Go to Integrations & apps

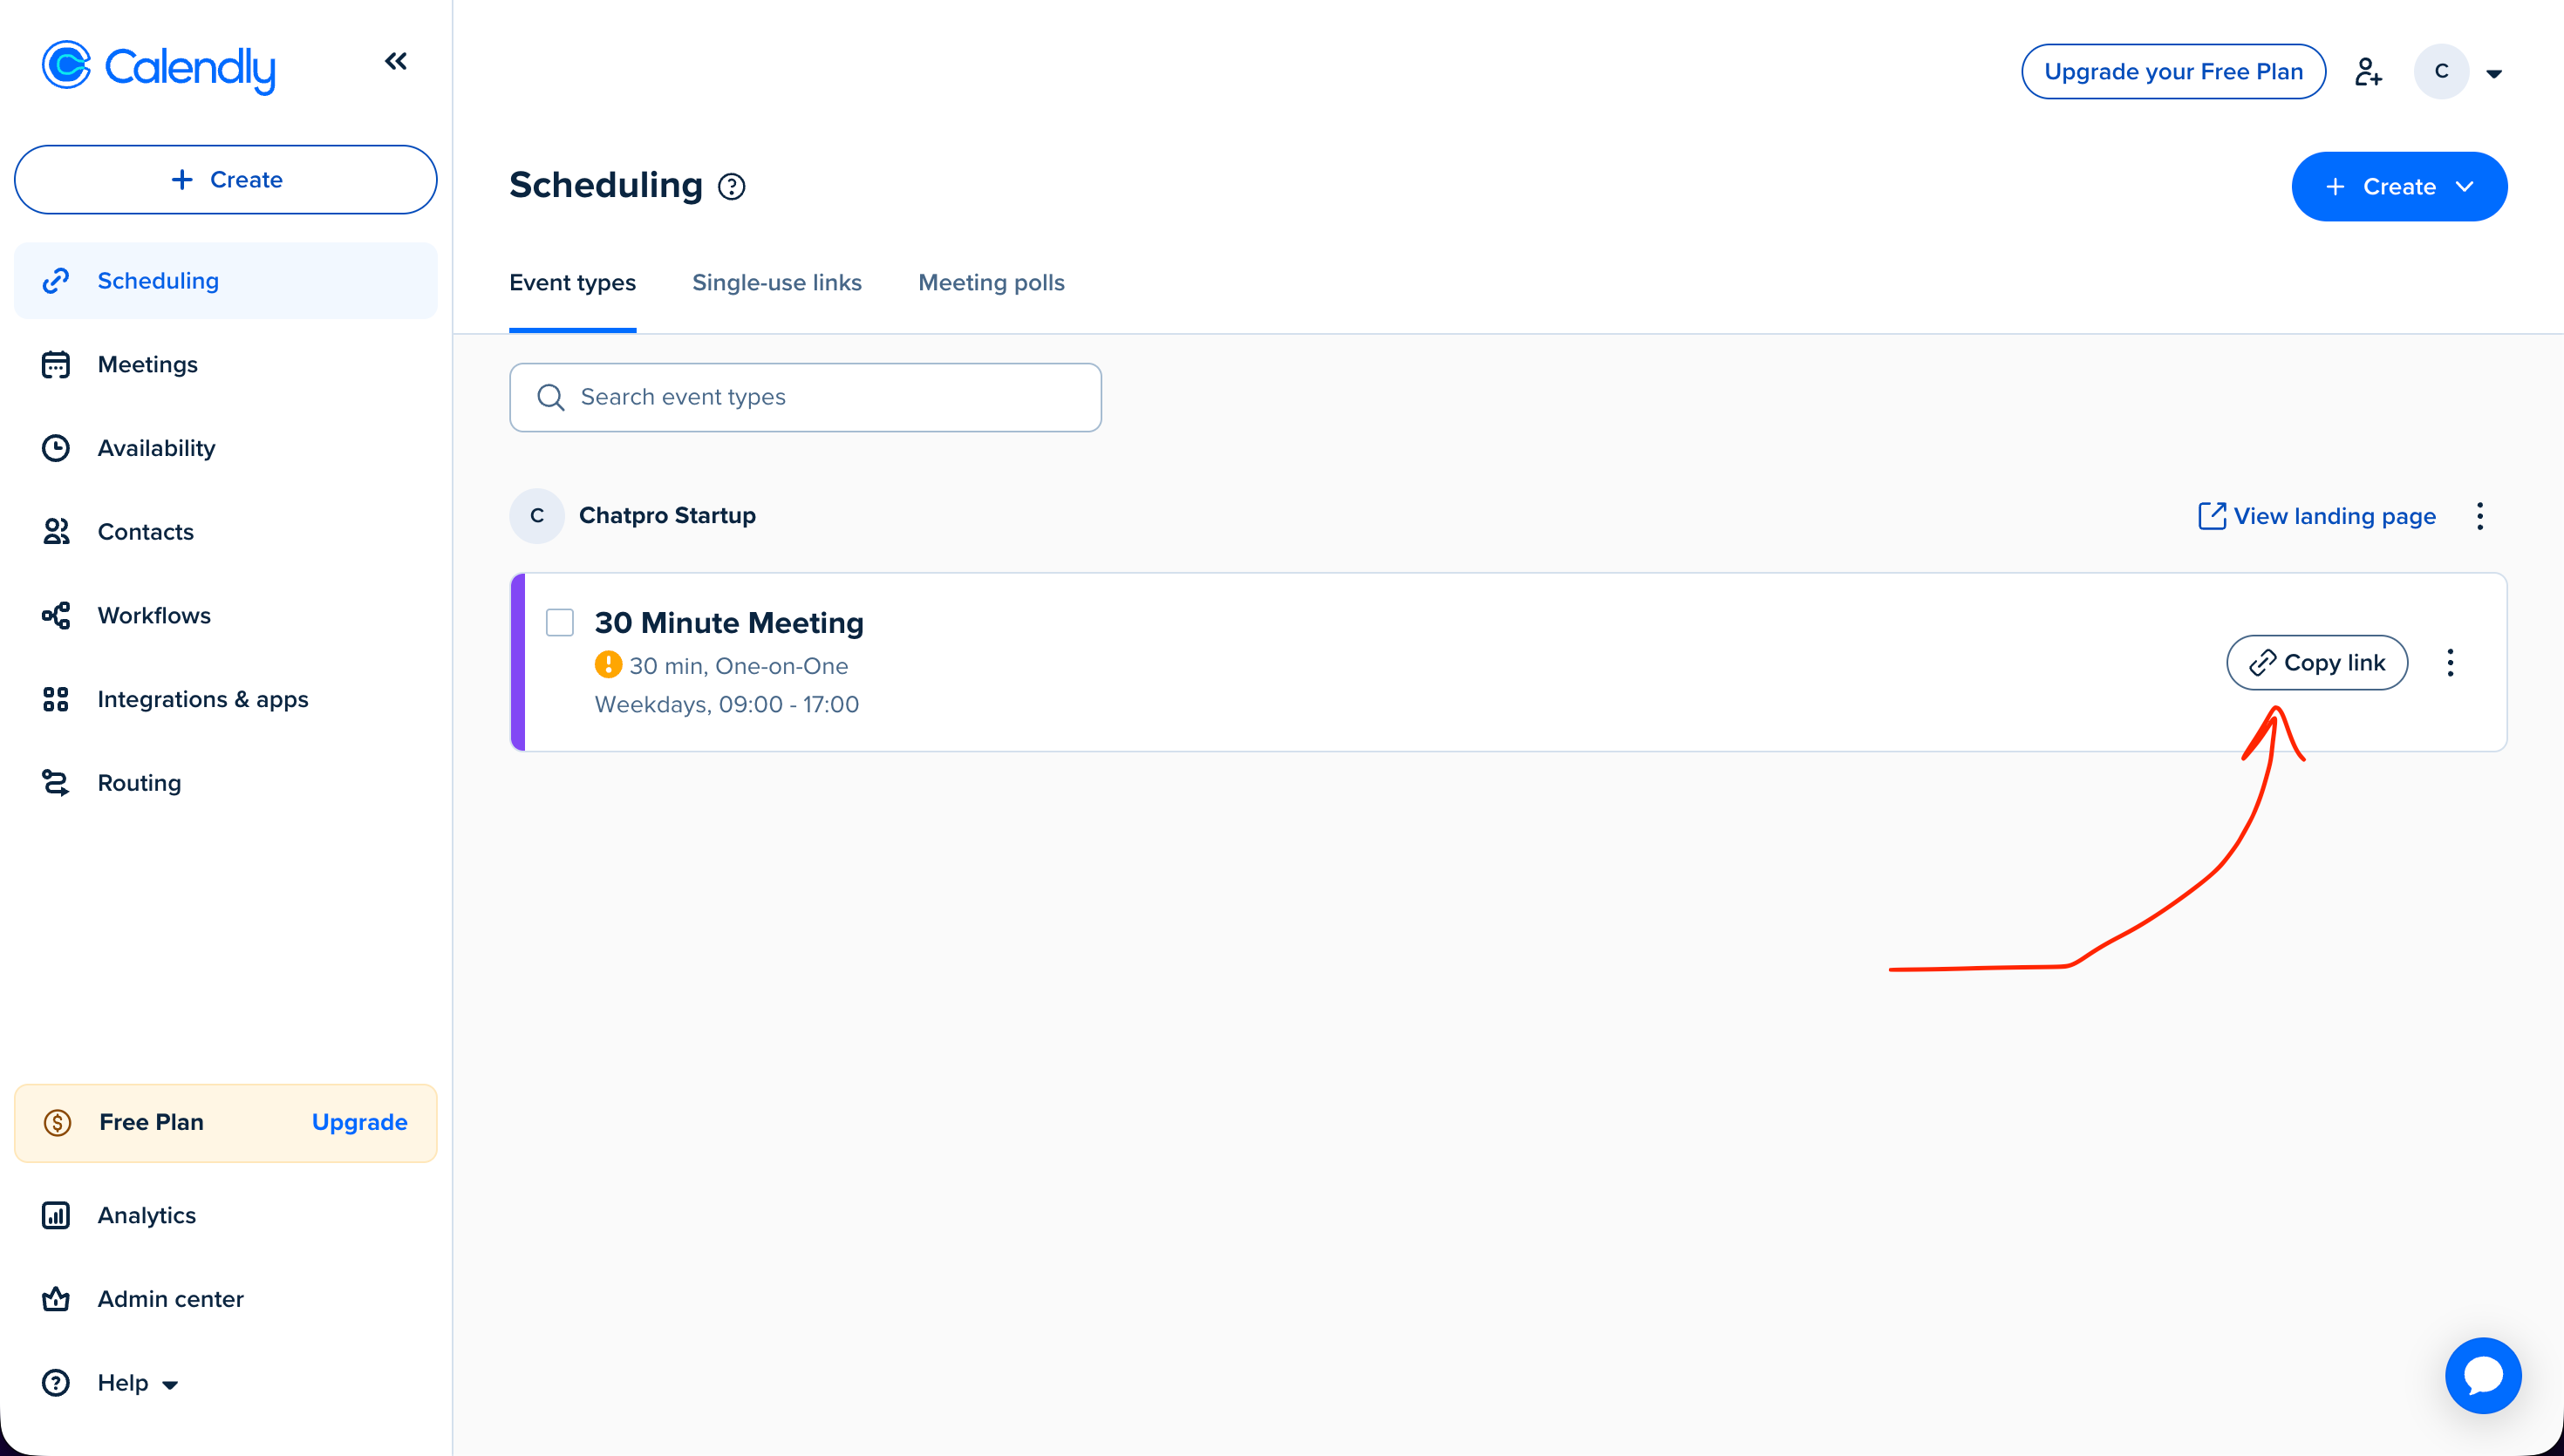pos(202,699)
